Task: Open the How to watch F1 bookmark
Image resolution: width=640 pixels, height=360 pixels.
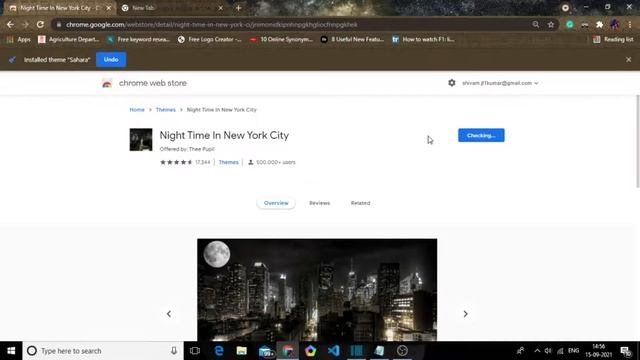Action: [x=423, y=40]
